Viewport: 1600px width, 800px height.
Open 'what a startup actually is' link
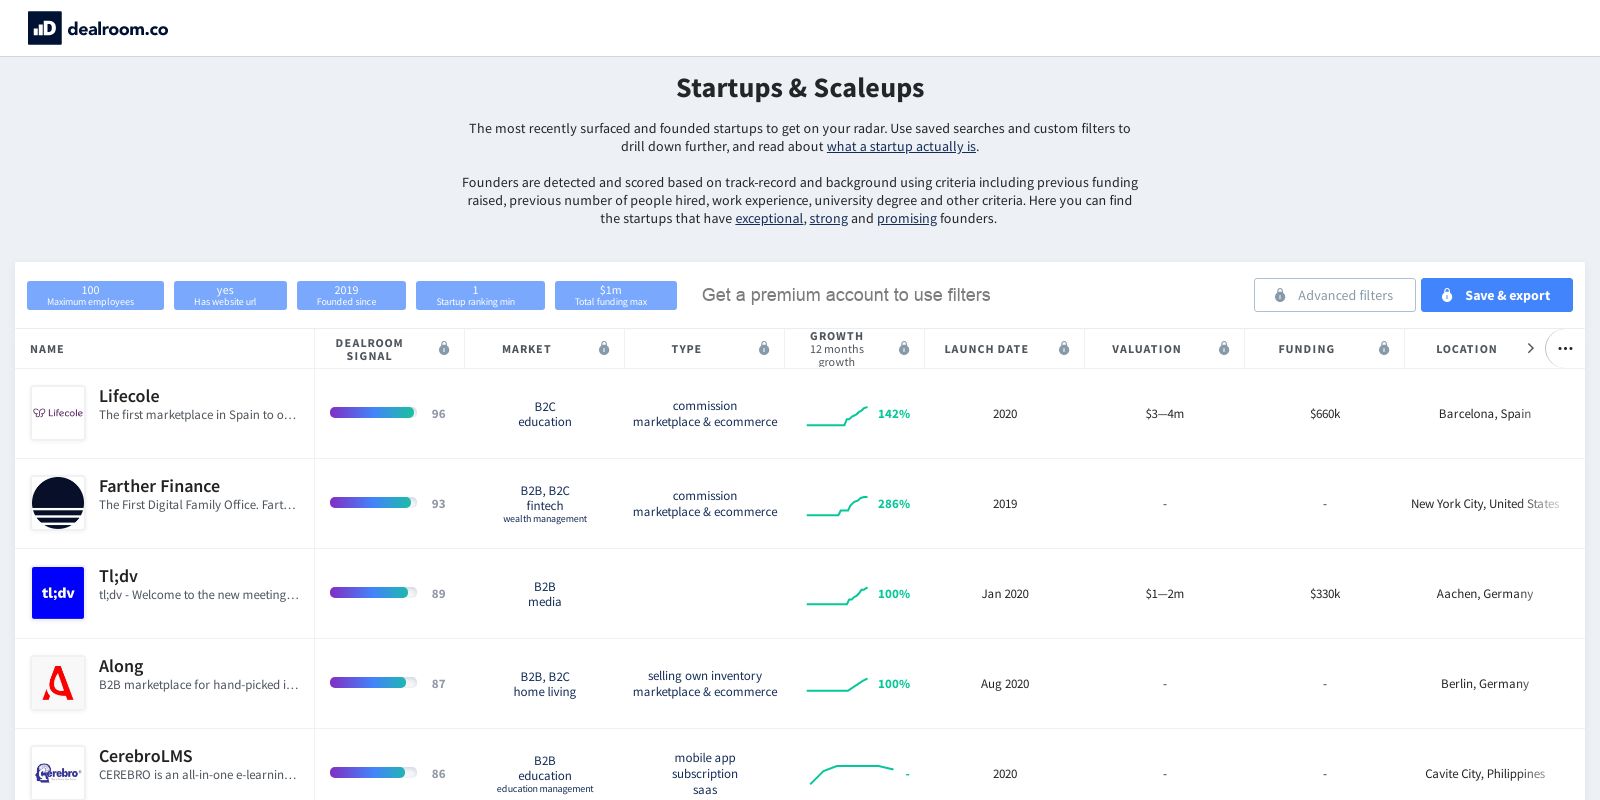coord(901,146)
